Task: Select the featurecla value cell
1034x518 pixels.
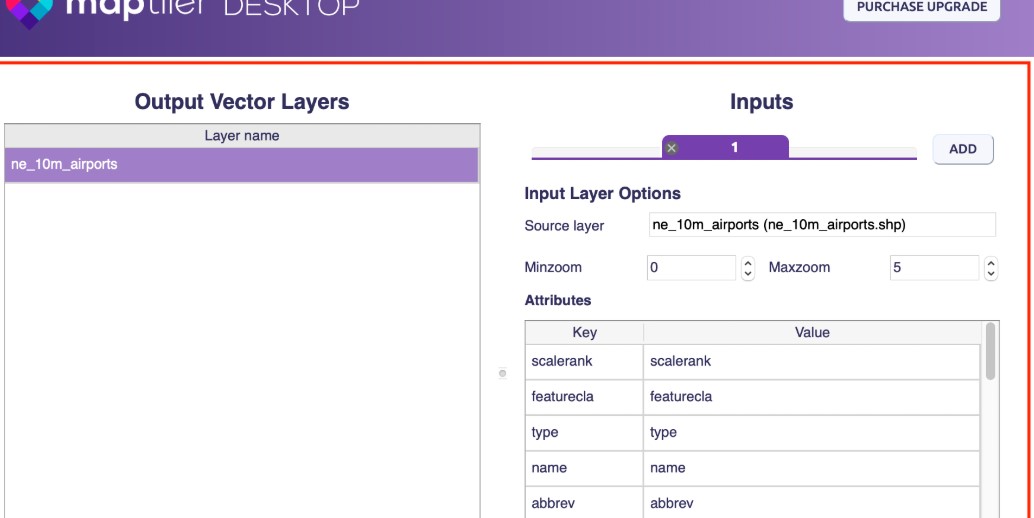Action: [812, 397]
